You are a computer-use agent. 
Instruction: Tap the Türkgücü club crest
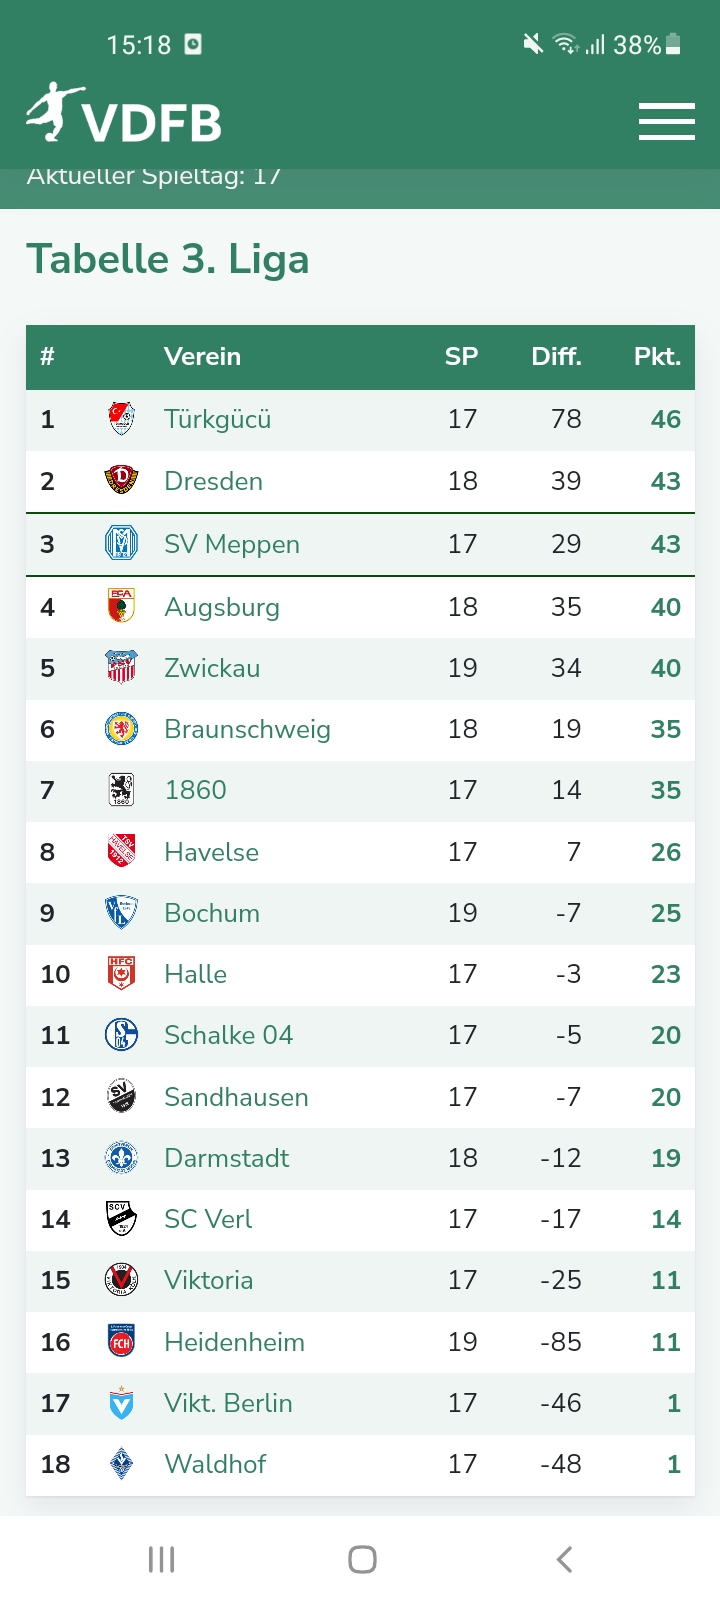coord(121,419)
